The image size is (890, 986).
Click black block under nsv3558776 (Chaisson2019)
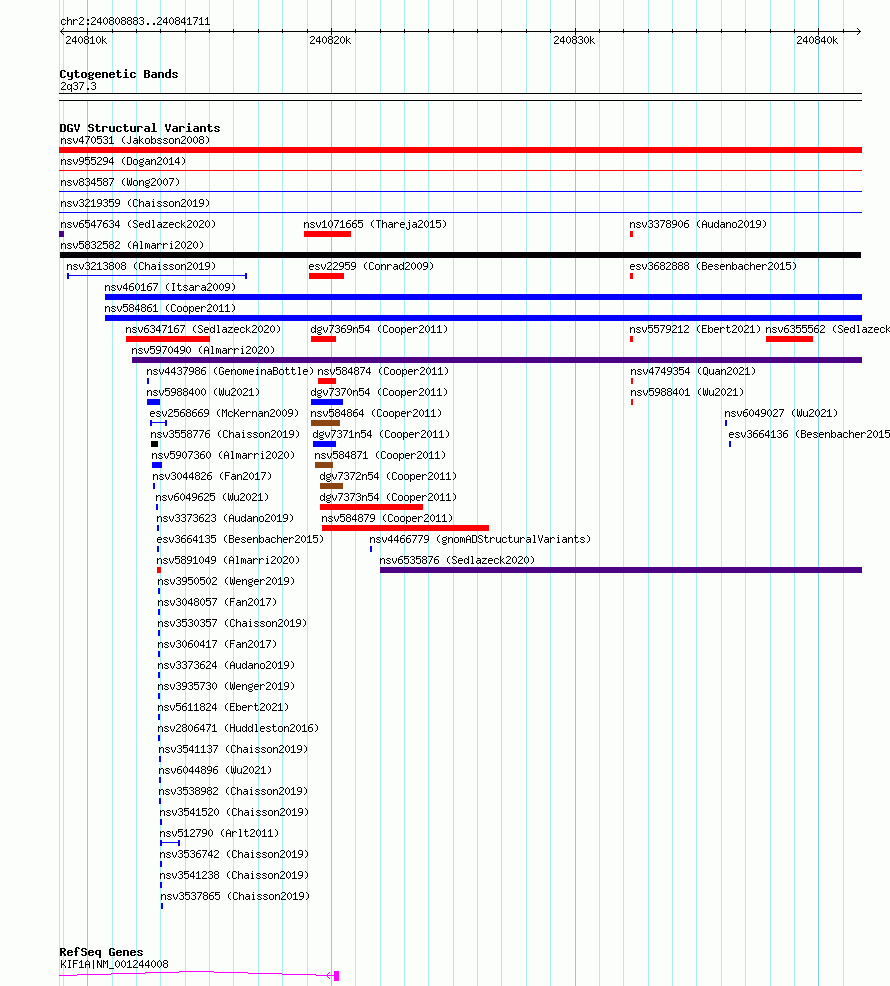coord(155,444)
